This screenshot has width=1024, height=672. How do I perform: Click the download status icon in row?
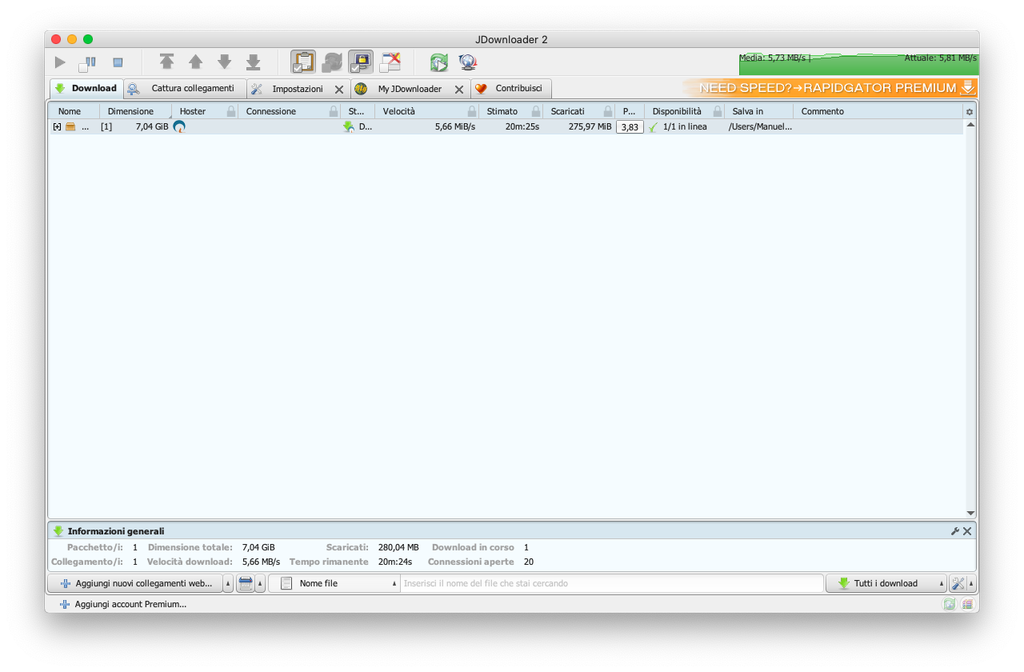click(x=348, y=127)
